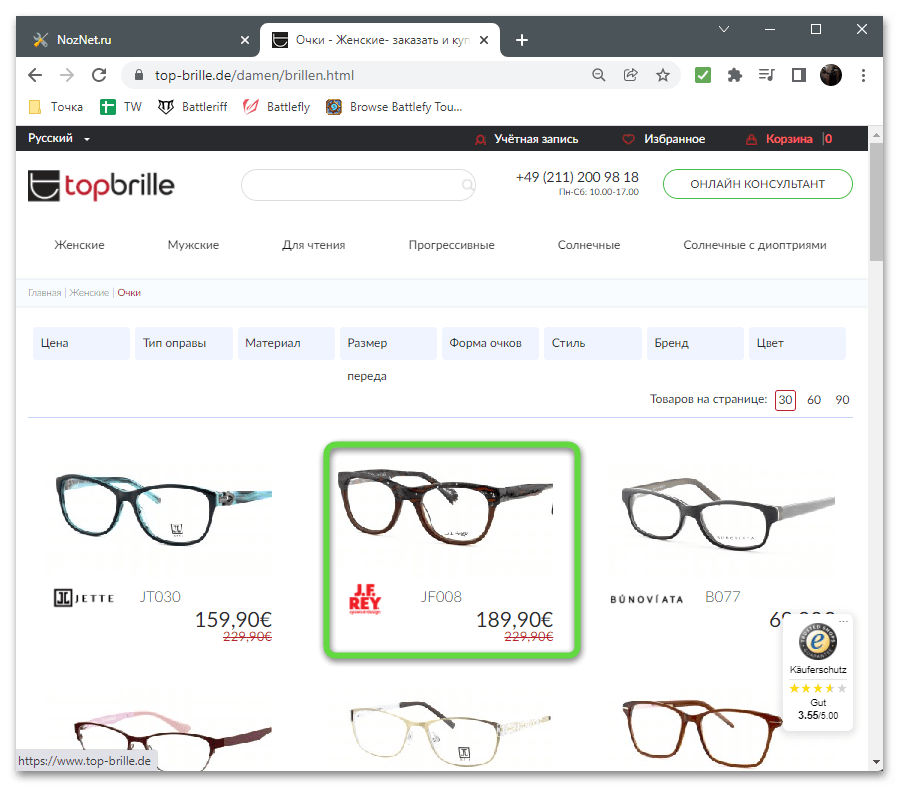The height and width of the screenshot is (787, 899).
Task: Go to Главная breadcrumb link
Action: pos(45,293)
